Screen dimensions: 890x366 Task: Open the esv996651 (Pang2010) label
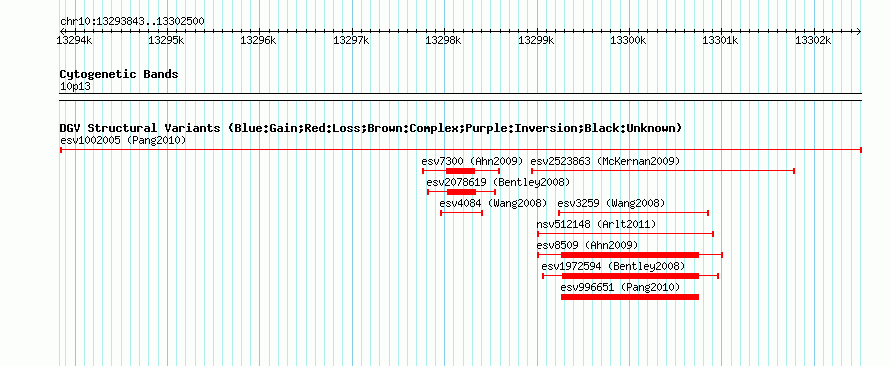click(620, 287)
